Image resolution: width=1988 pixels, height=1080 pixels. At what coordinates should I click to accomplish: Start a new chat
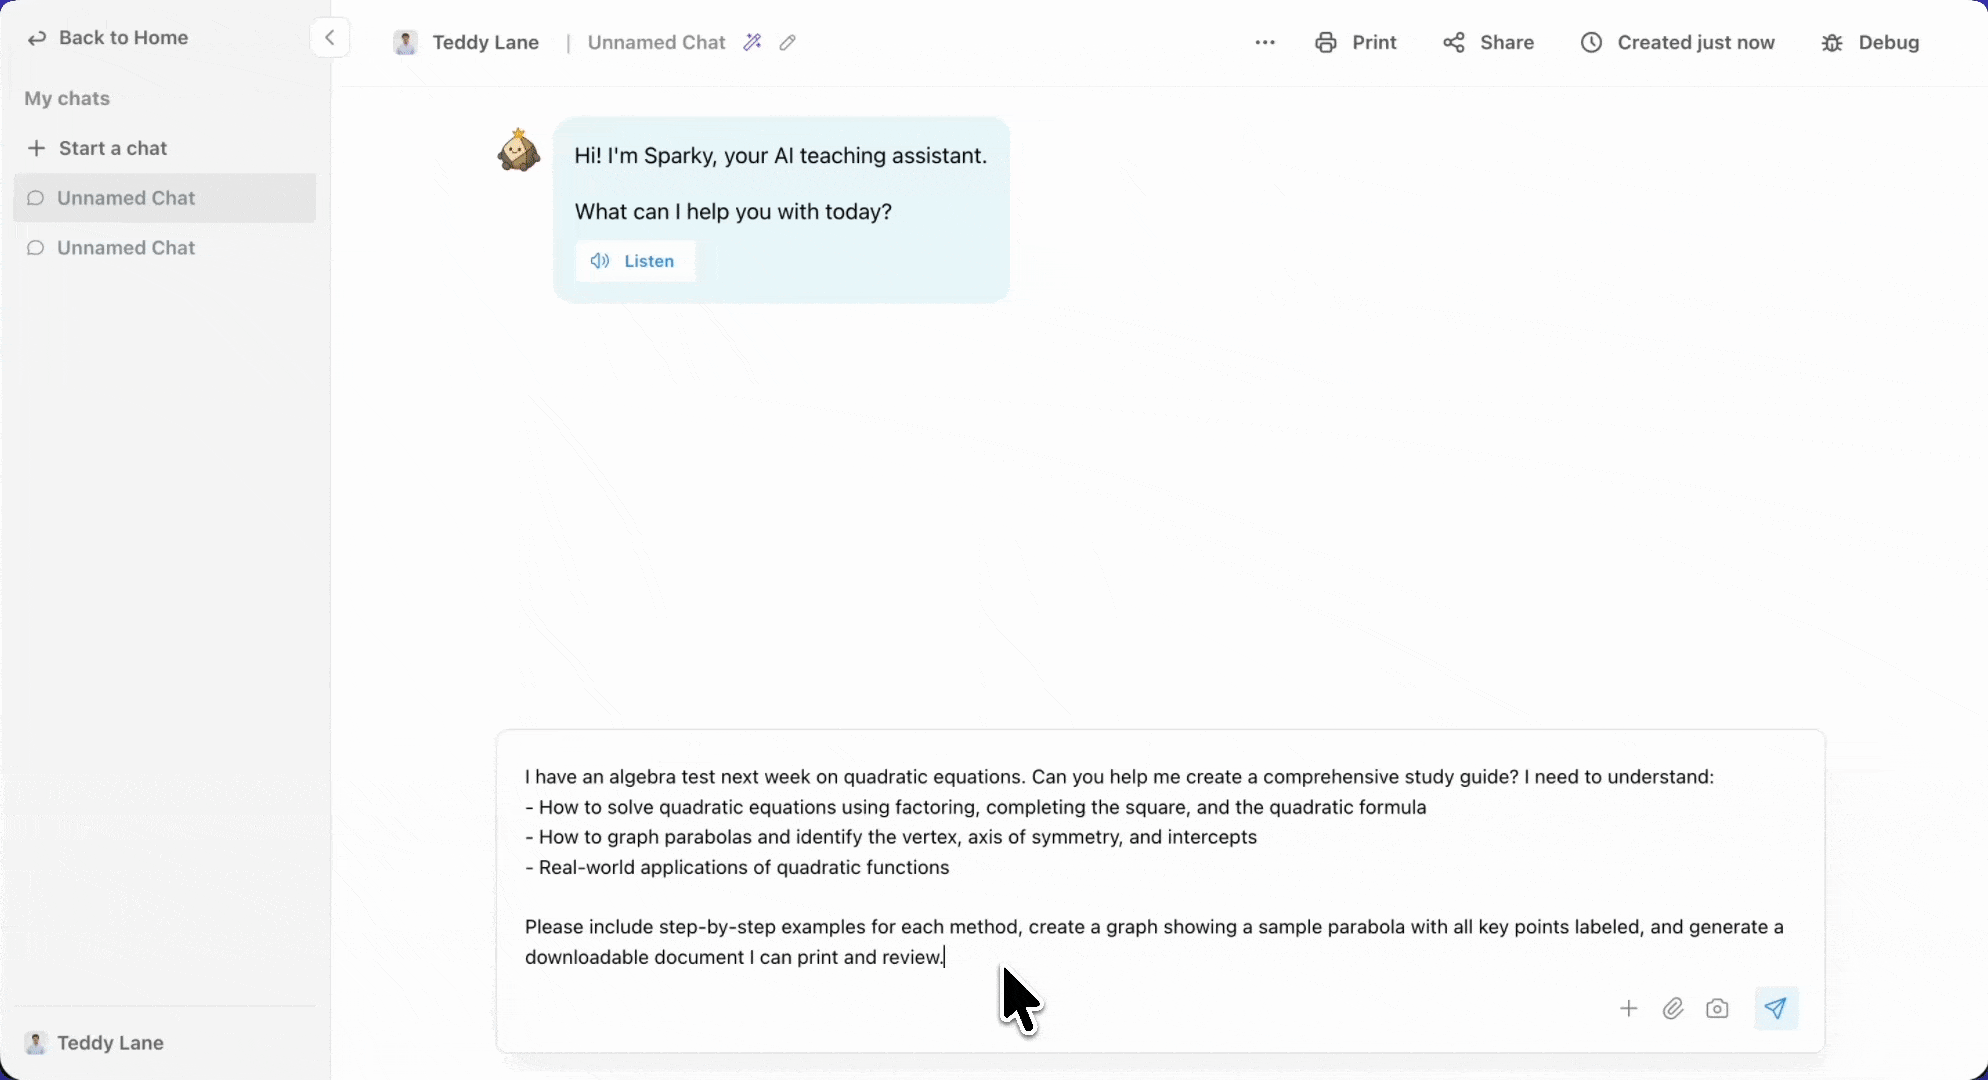97,148
